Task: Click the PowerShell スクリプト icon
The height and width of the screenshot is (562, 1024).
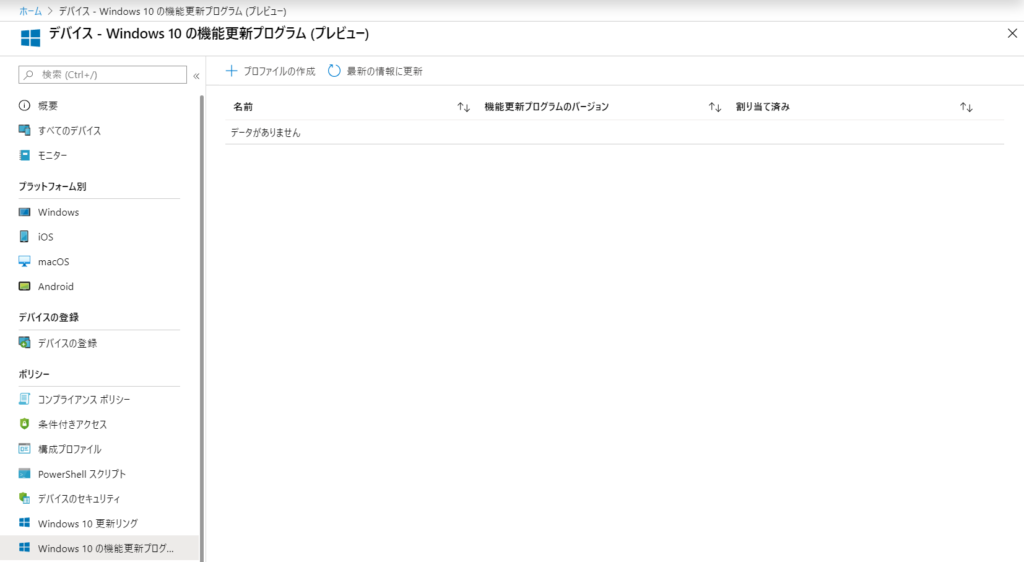Action: (24, 474)
